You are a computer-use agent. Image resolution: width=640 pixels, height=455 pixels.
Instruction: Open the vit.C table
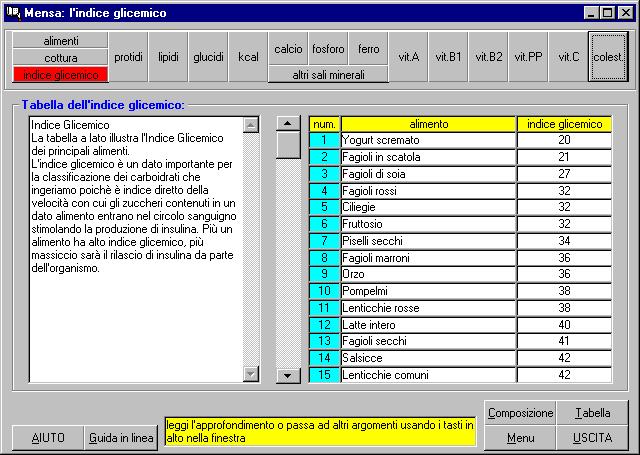click(568, 57)
